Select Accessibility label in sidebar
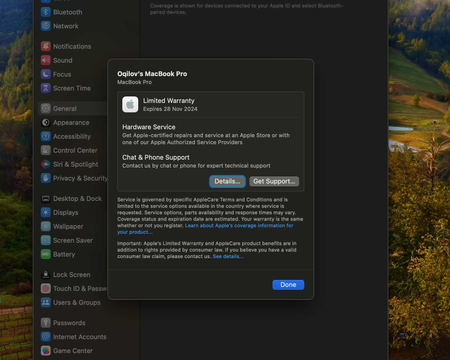This screenshot has height=360, width=450. pyautogui.click(x=72, y=137)
